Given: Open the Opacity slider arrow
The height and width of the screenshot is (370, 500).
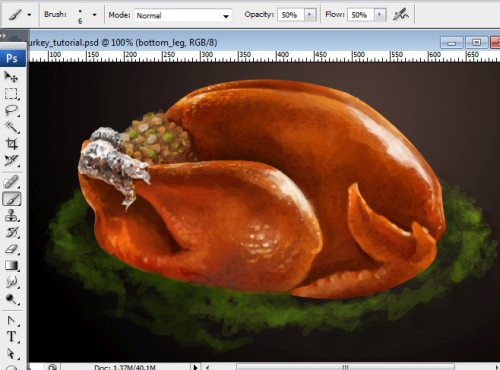Looking at the screenshot, I should (x=310, y=15).
